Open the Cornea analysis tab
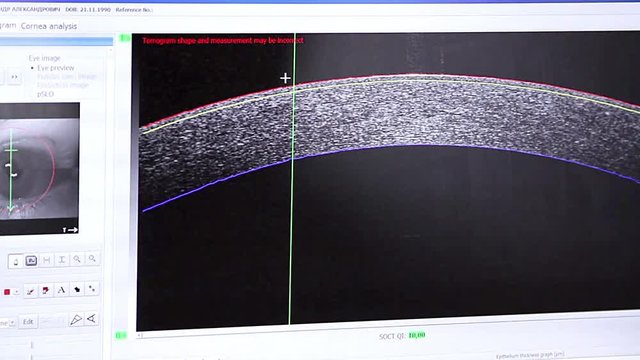The width and height of the screenshot is (640, 360). [x=49, y=26]
